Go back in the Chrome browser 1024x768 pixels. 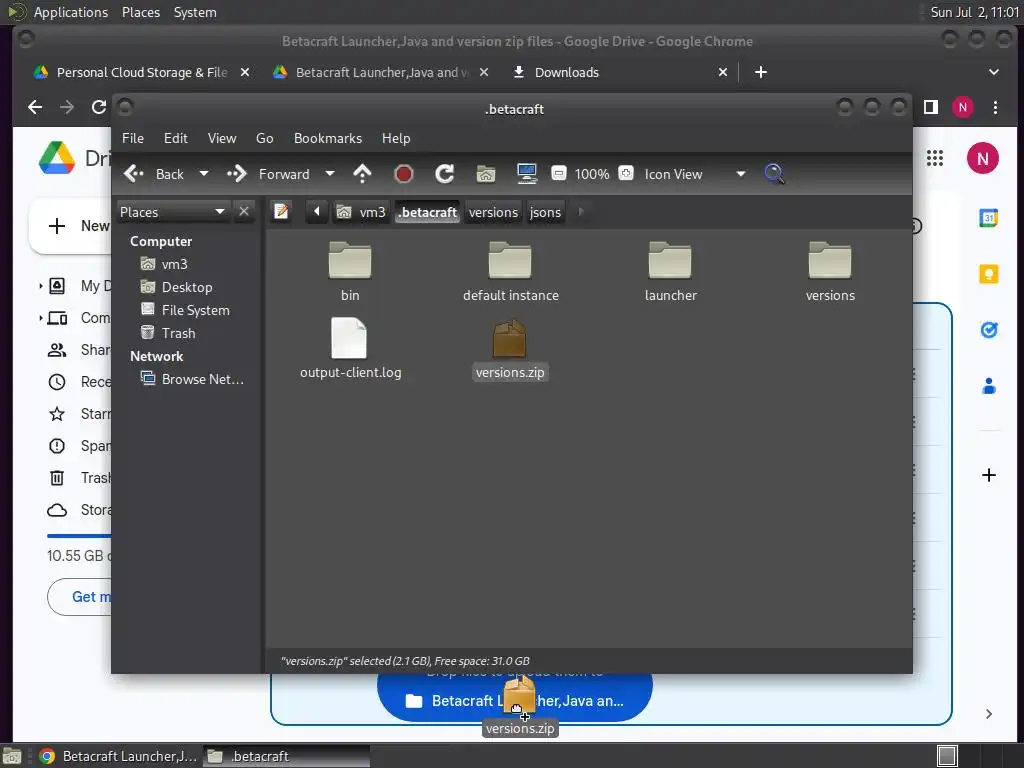pos(35,107)
